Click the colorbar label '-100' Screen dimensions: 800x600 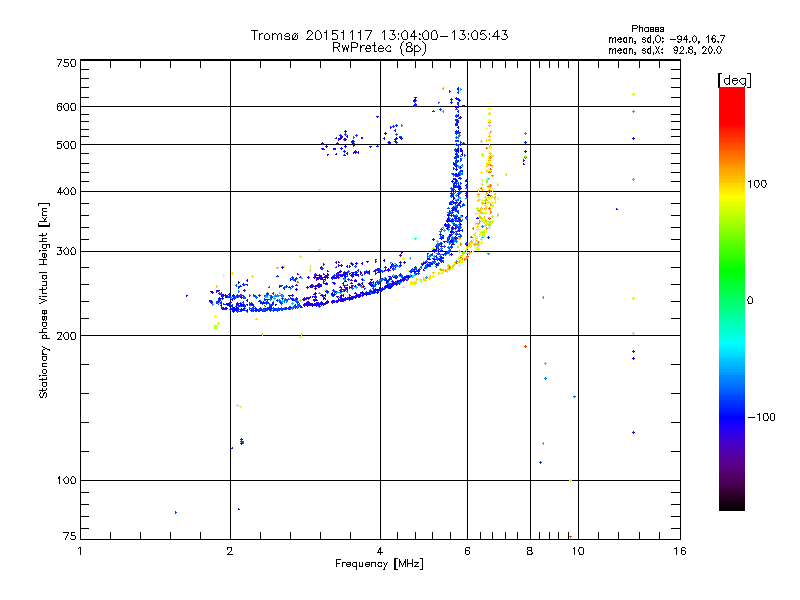click(762, 417)
